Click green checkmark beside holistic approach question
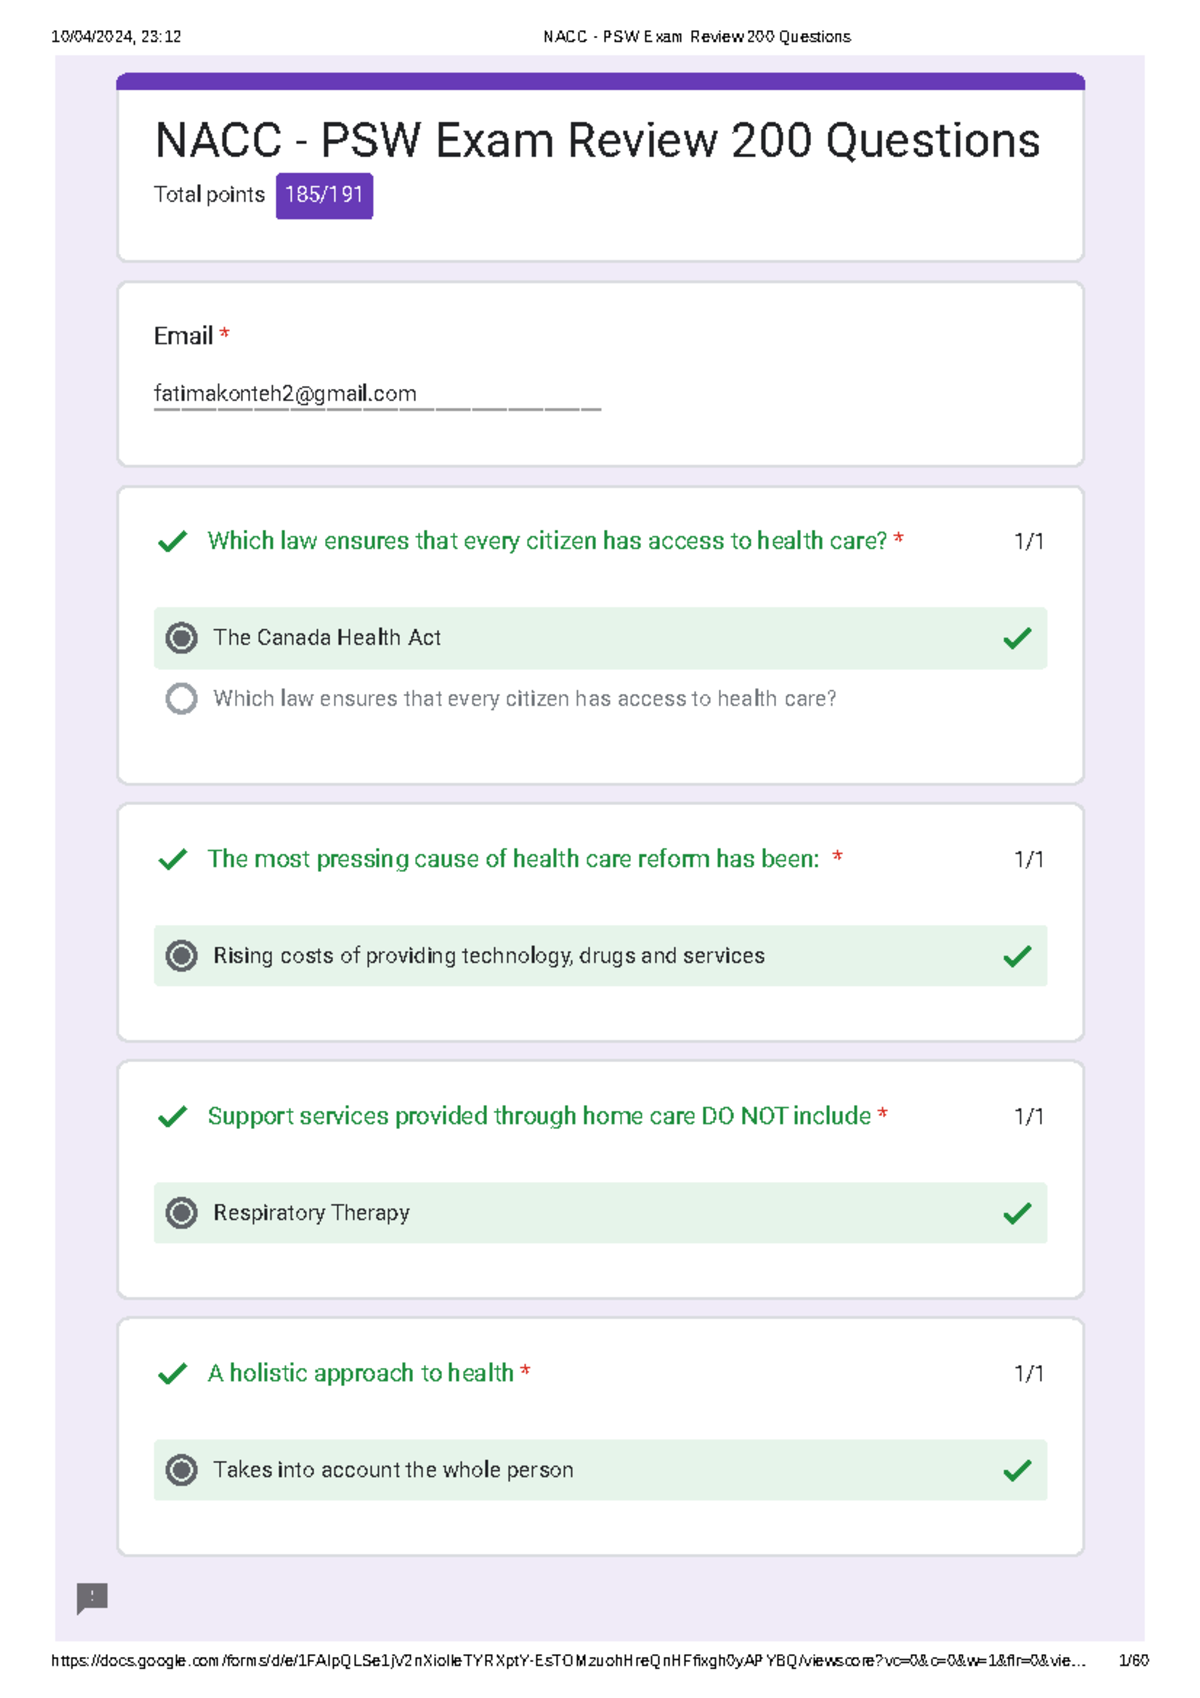The height and width of the screenshot is (1698, 1200). [173, 1374]
